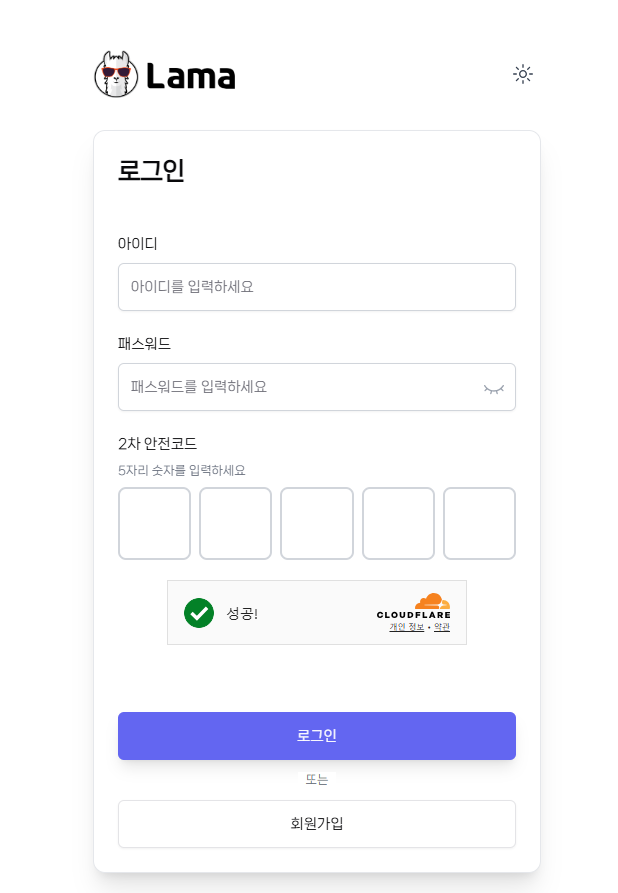618x893 pixels.
Task: Click the green success checkmark icon
Action: pyautogui.click(x=199, y=613)
